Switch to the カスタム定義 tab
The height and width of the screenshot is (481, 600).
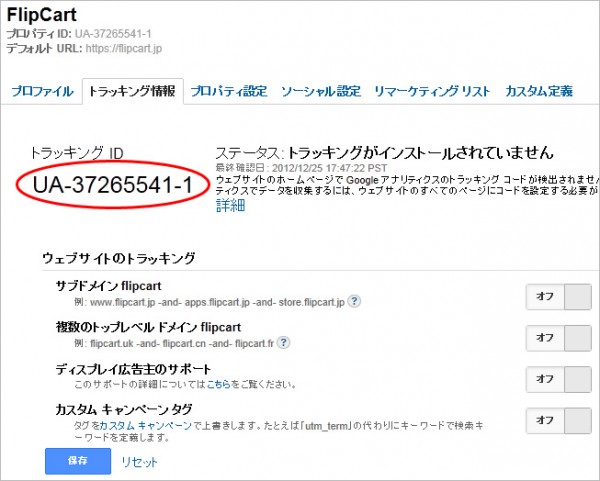539,91
